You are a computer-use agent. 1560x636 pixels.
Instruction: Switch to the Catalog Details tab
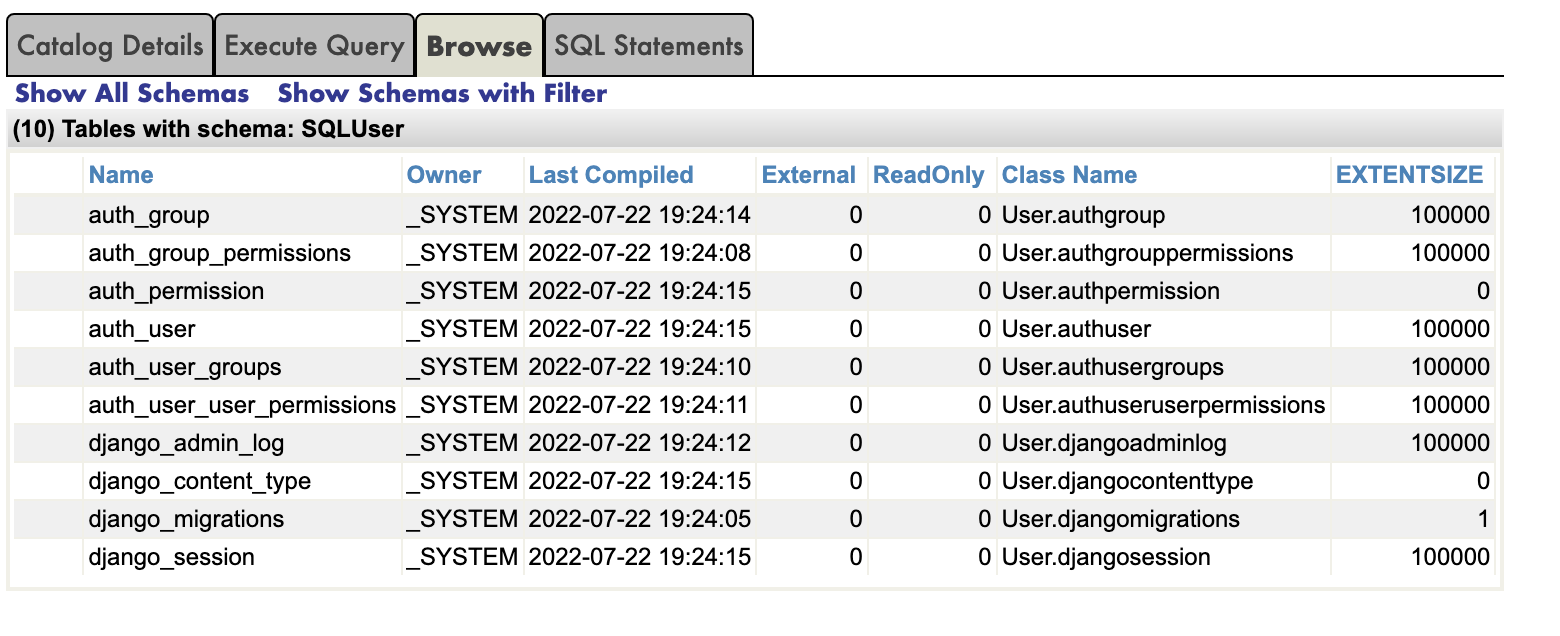coord(110,46)
